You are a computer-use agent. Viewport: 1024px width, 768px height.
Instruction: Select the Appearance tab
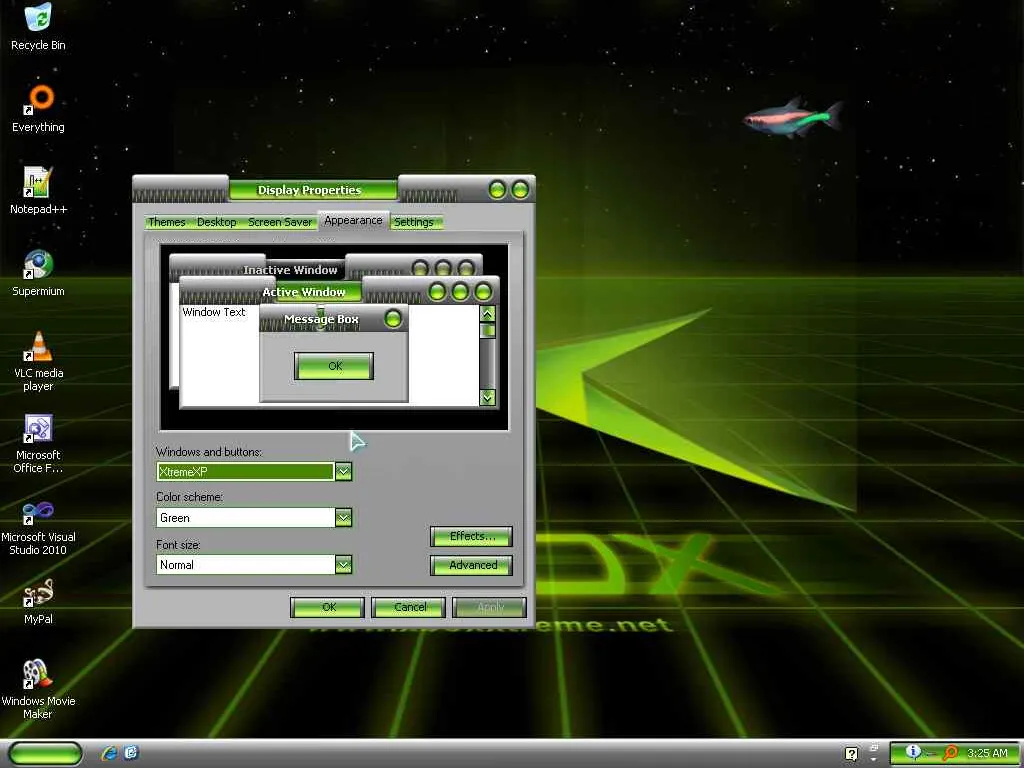pyautogui.click(x=353, y=221)
